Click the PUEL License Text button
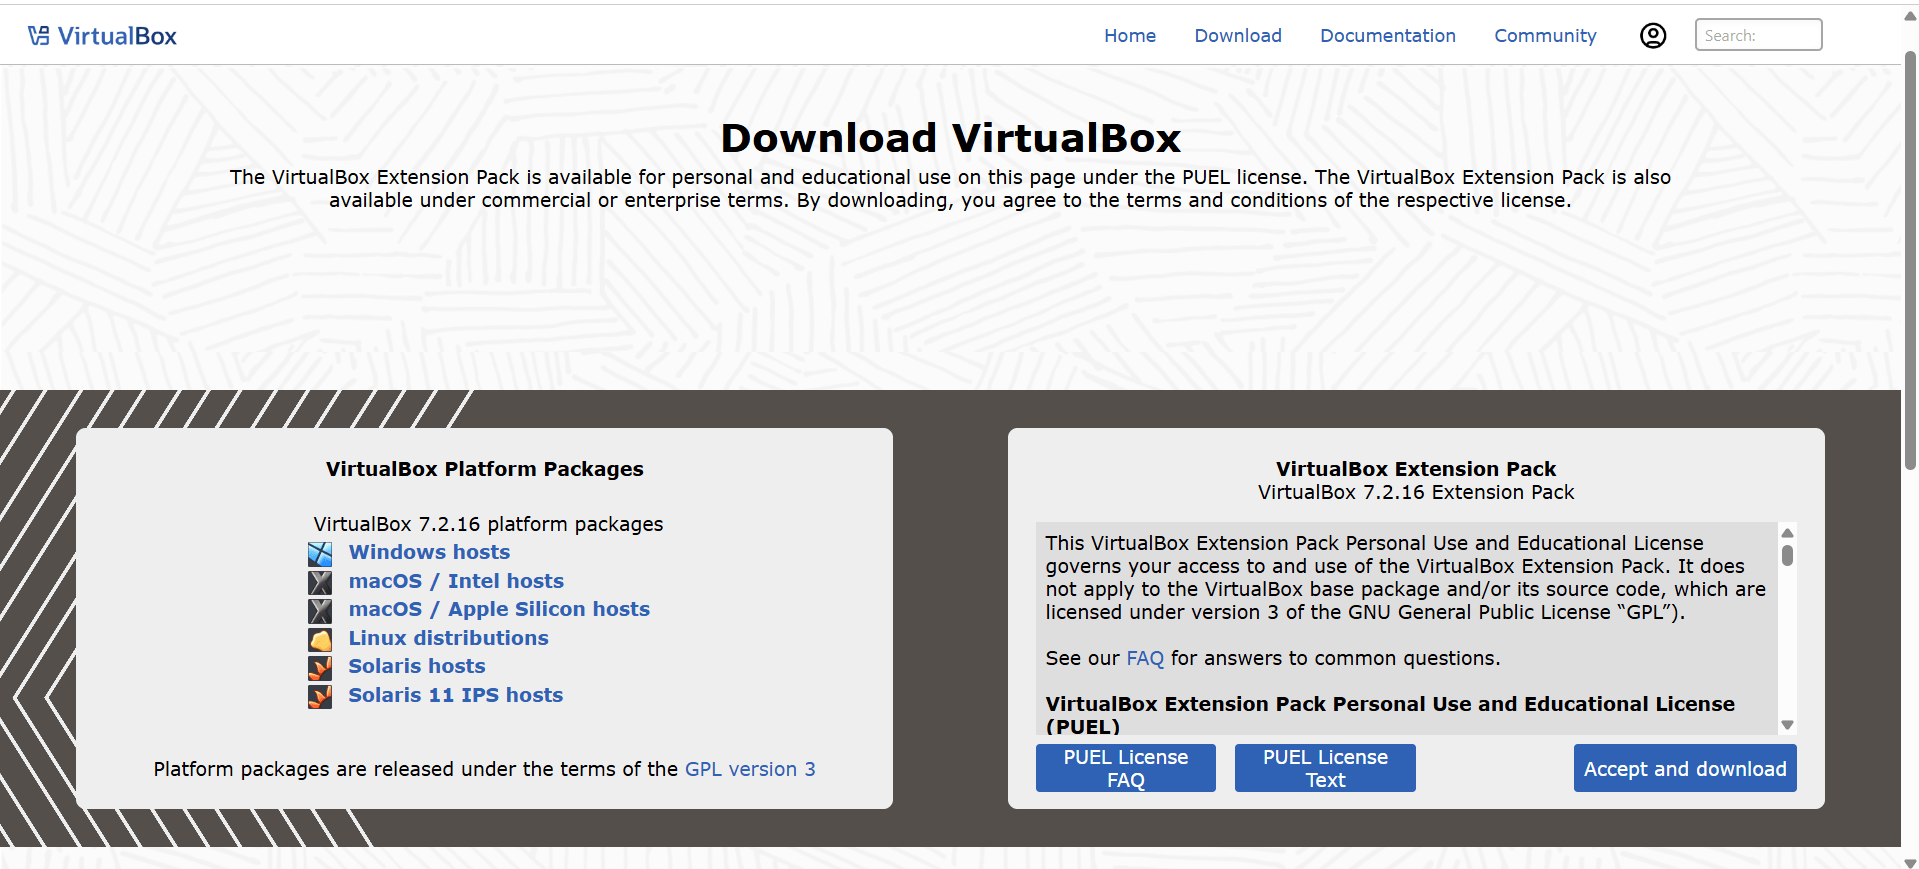This screenshot has width=1919, height=869. click(x=1325, y=768)
